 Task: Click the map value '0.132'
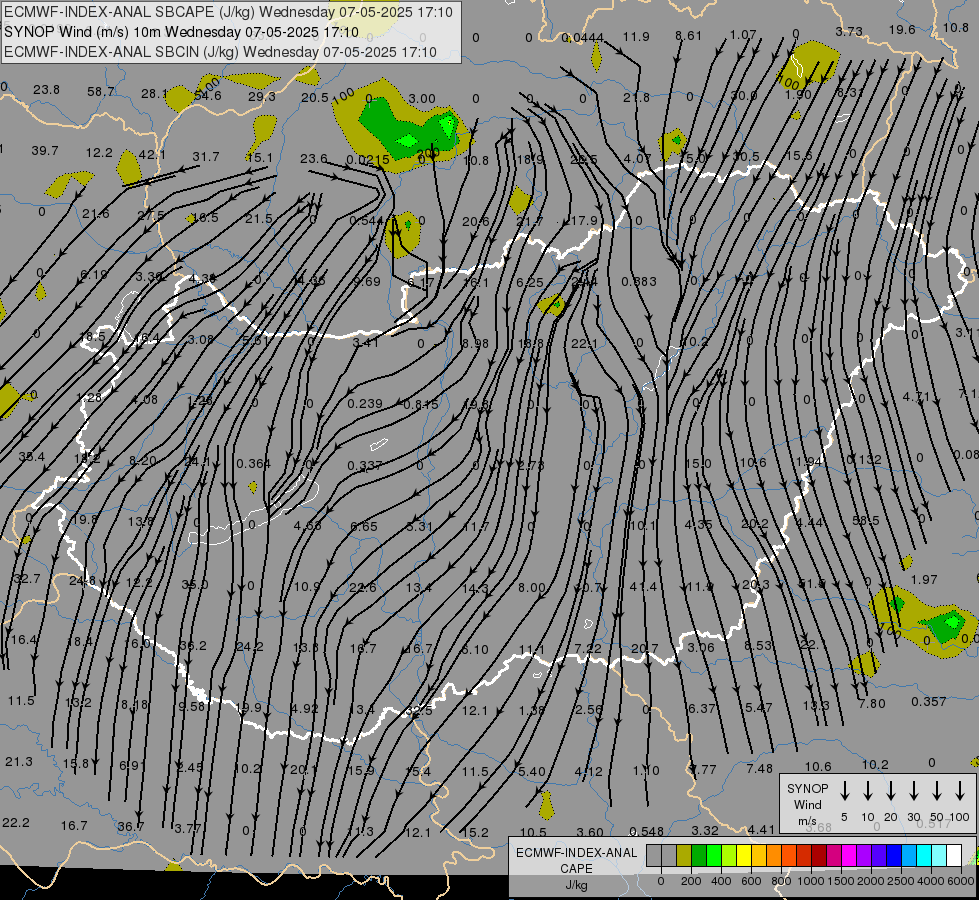point(864,460)
